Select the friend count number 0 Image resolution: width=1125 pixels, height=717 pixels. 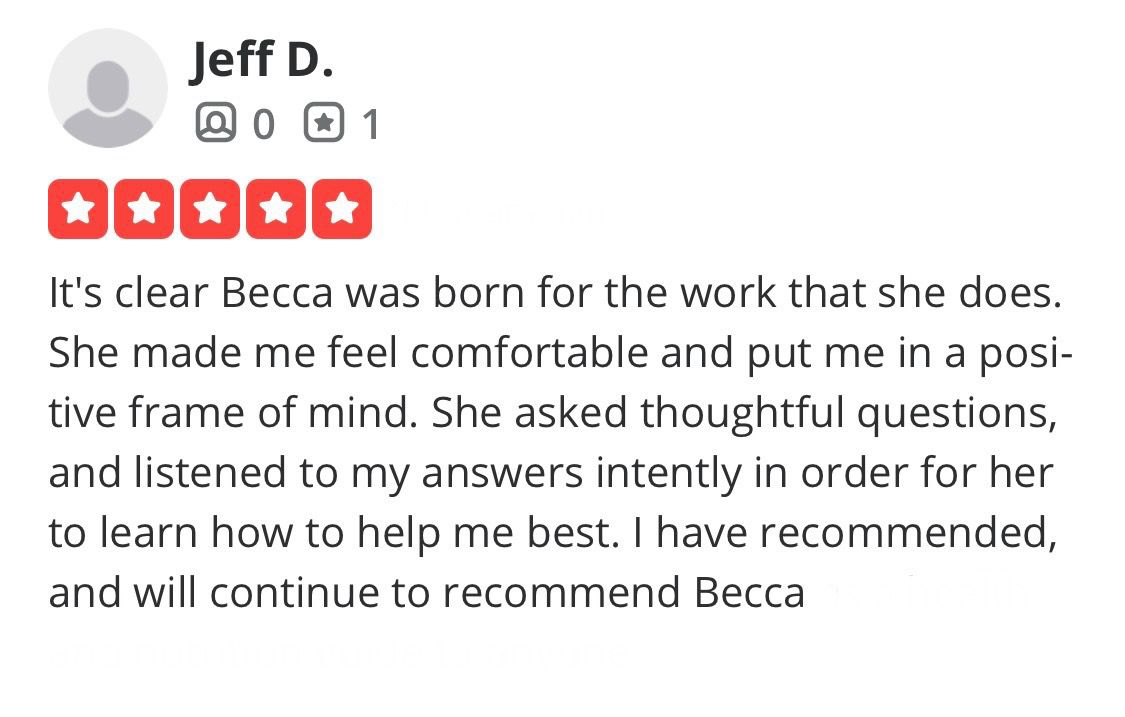point(264,124)
